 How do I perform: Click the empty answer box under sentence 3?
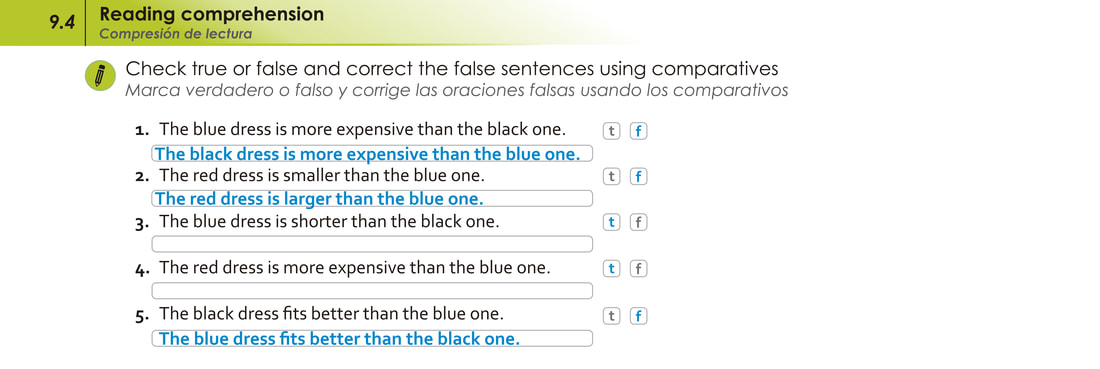pyautogui.click(x=373, y=244)
